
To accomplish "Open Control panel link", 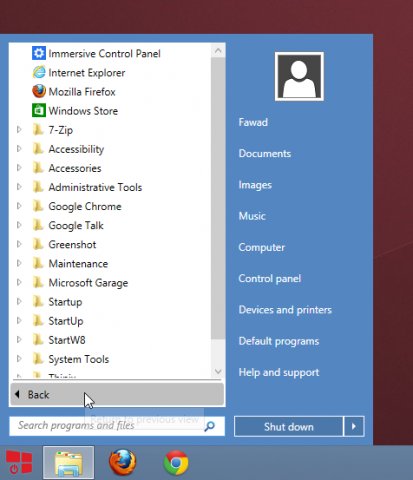I will (x=270, y=279).
